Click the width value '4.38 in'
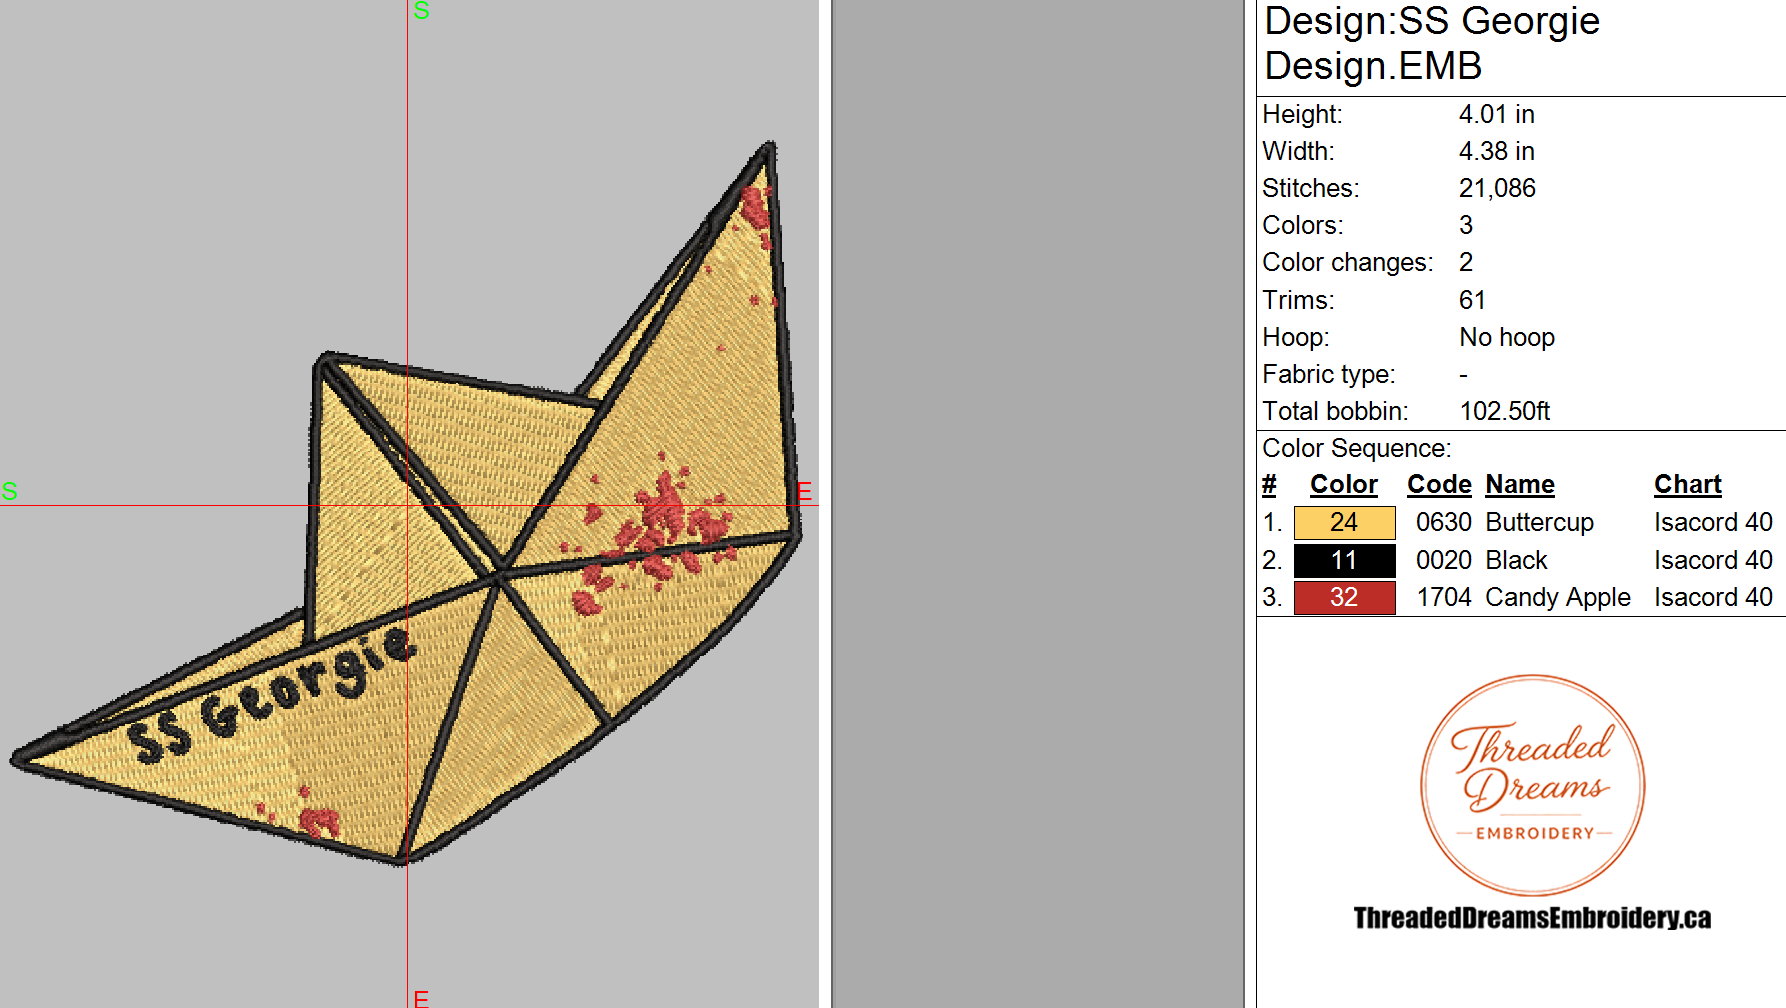Image resolution: width=1786 pixels, height=1008 pixels. coord(1496,151)
